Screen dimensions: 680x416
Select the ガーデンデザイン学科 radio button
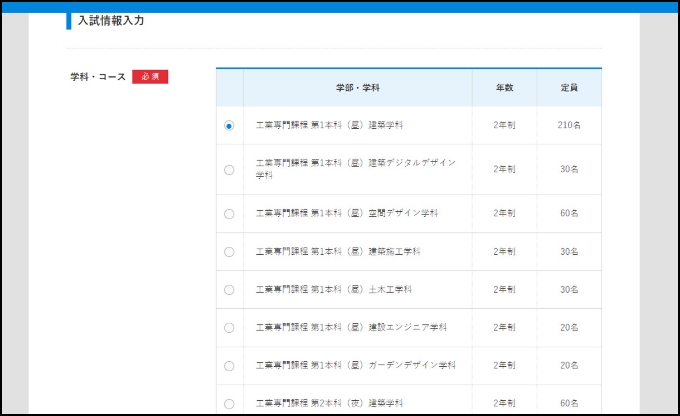pyautogui.click(x=229, y=366)
